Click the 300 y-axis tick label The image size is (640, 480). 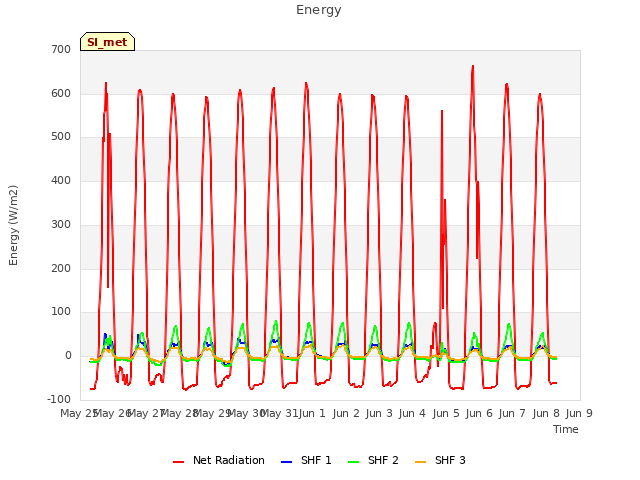pyautogui.click(x=61, y=224)
